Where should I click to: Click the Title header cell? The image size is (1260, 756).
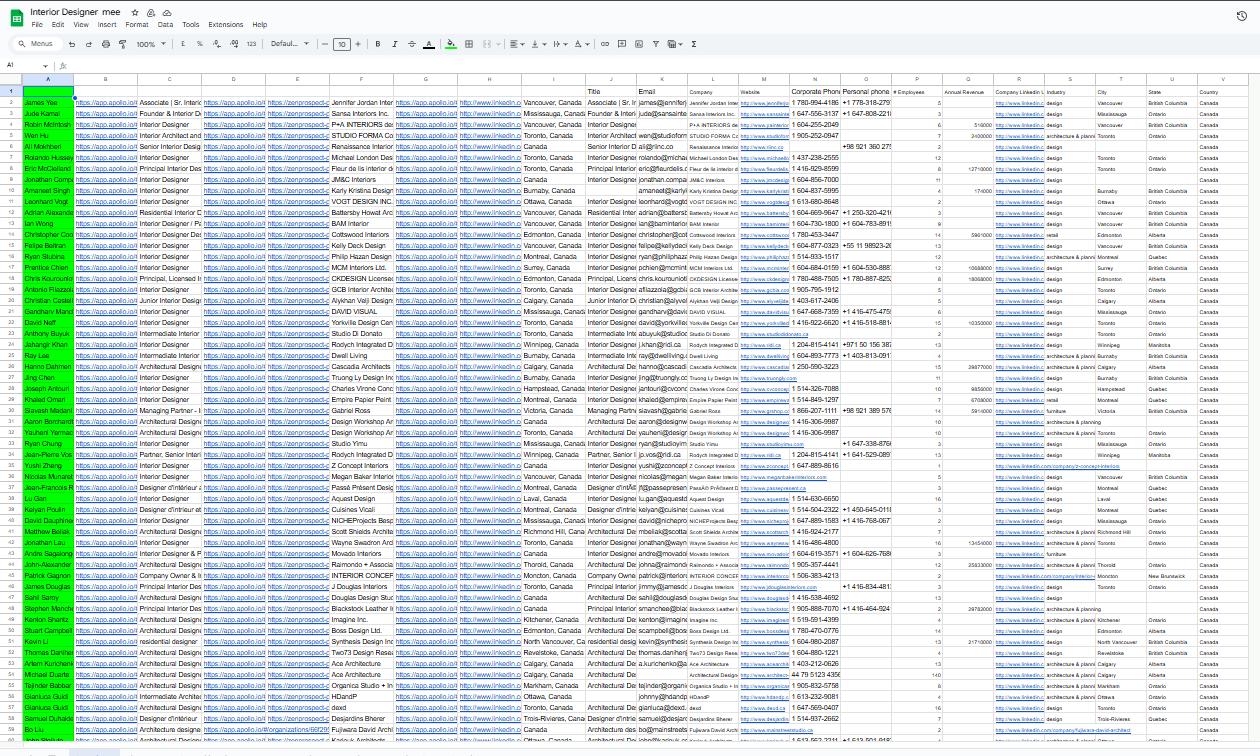(x=610, y=91)
